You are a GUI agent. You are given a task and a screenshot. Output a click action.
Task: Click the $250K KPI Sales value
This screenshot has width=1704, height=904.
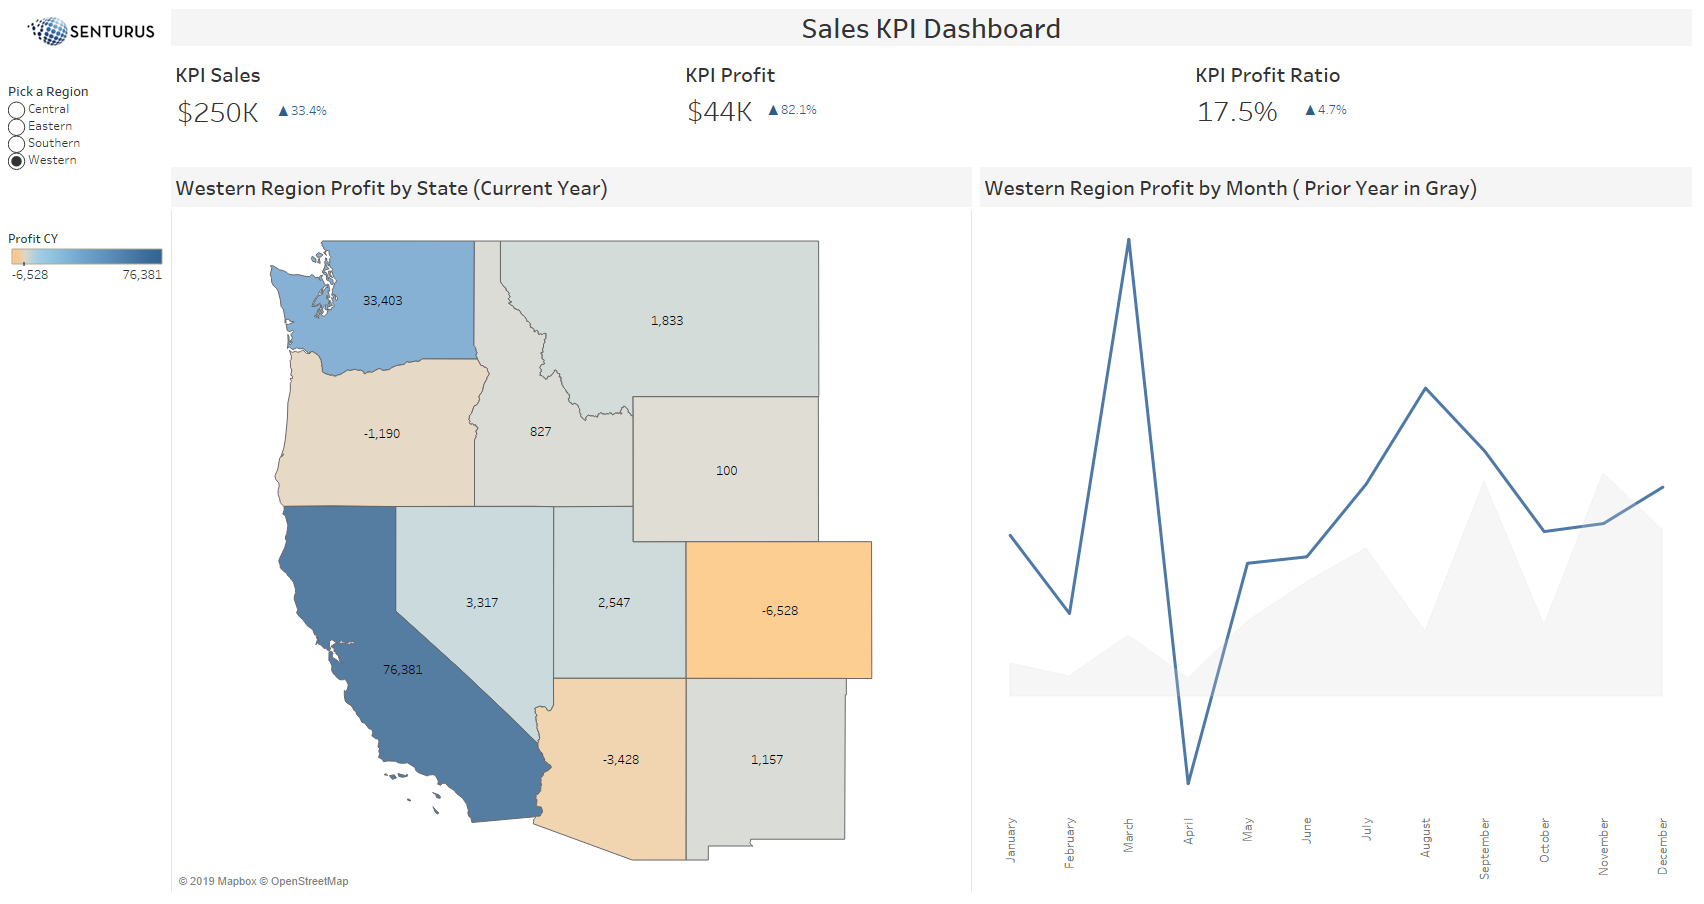pyautogui.click(x=218, y=112)
